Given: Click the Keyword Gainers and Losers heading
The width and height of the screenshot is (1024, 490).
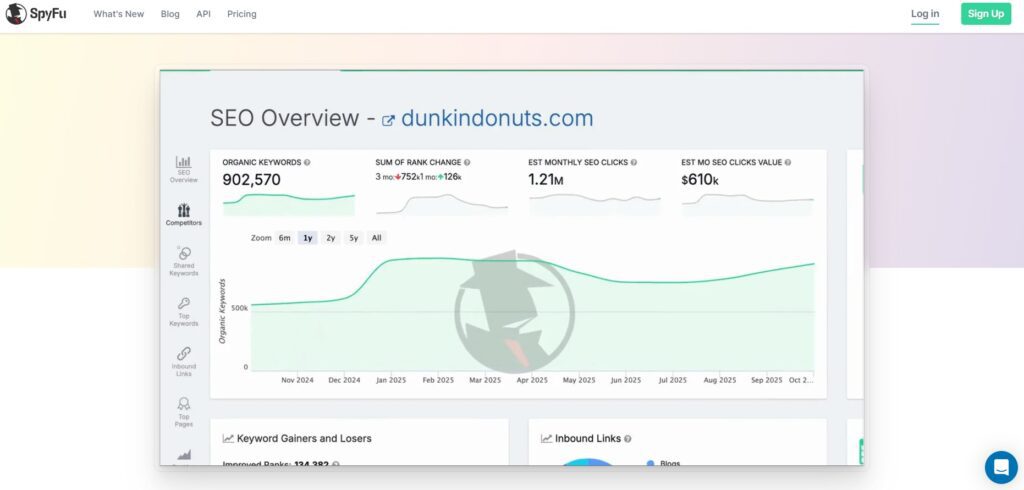Looking at the screenshot, I should pos(304,438).
